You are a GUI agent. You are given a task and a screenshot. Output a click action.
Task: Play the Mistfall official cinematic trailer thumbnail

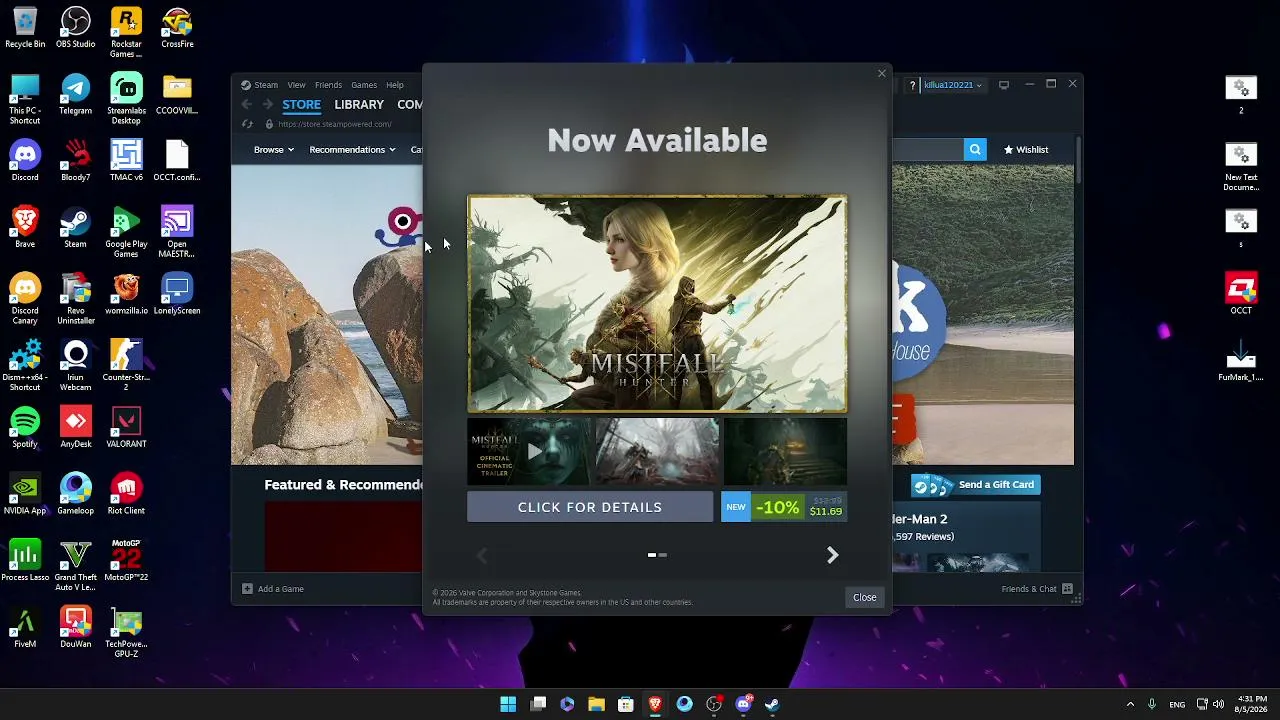[529, 451]
